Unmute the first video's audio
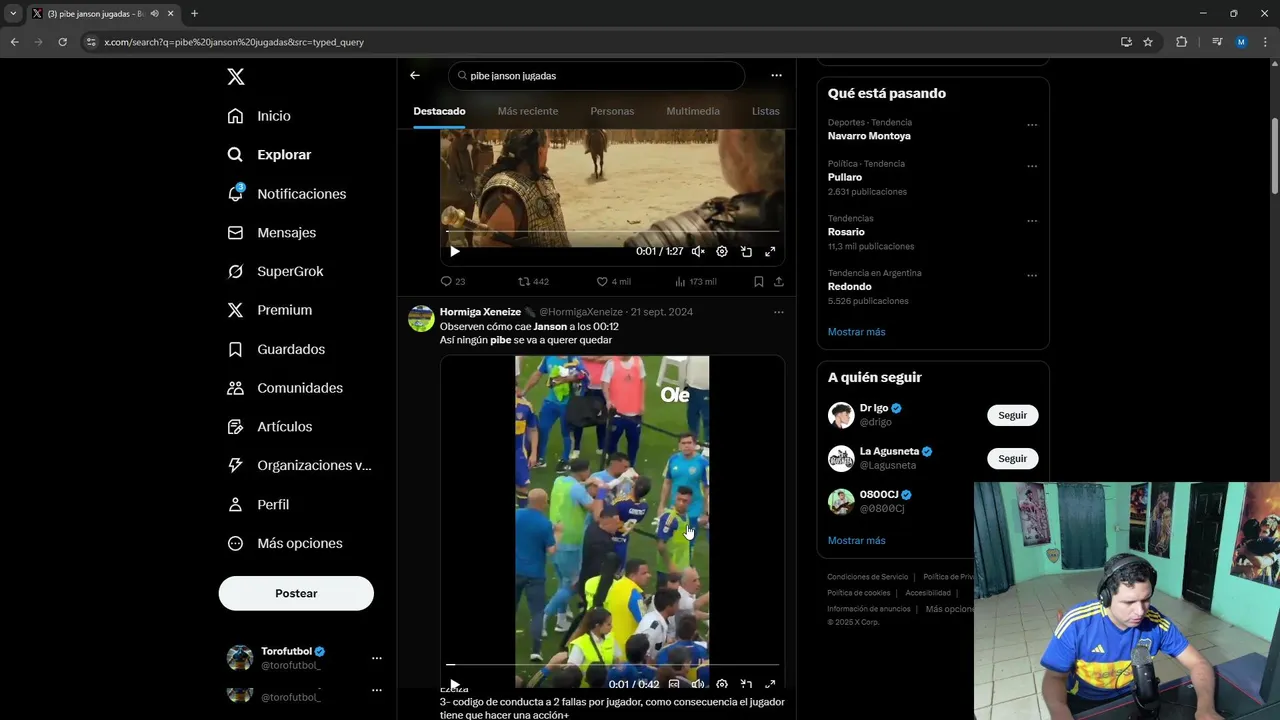The image size is (1280, 720). [x=698, y=252]
